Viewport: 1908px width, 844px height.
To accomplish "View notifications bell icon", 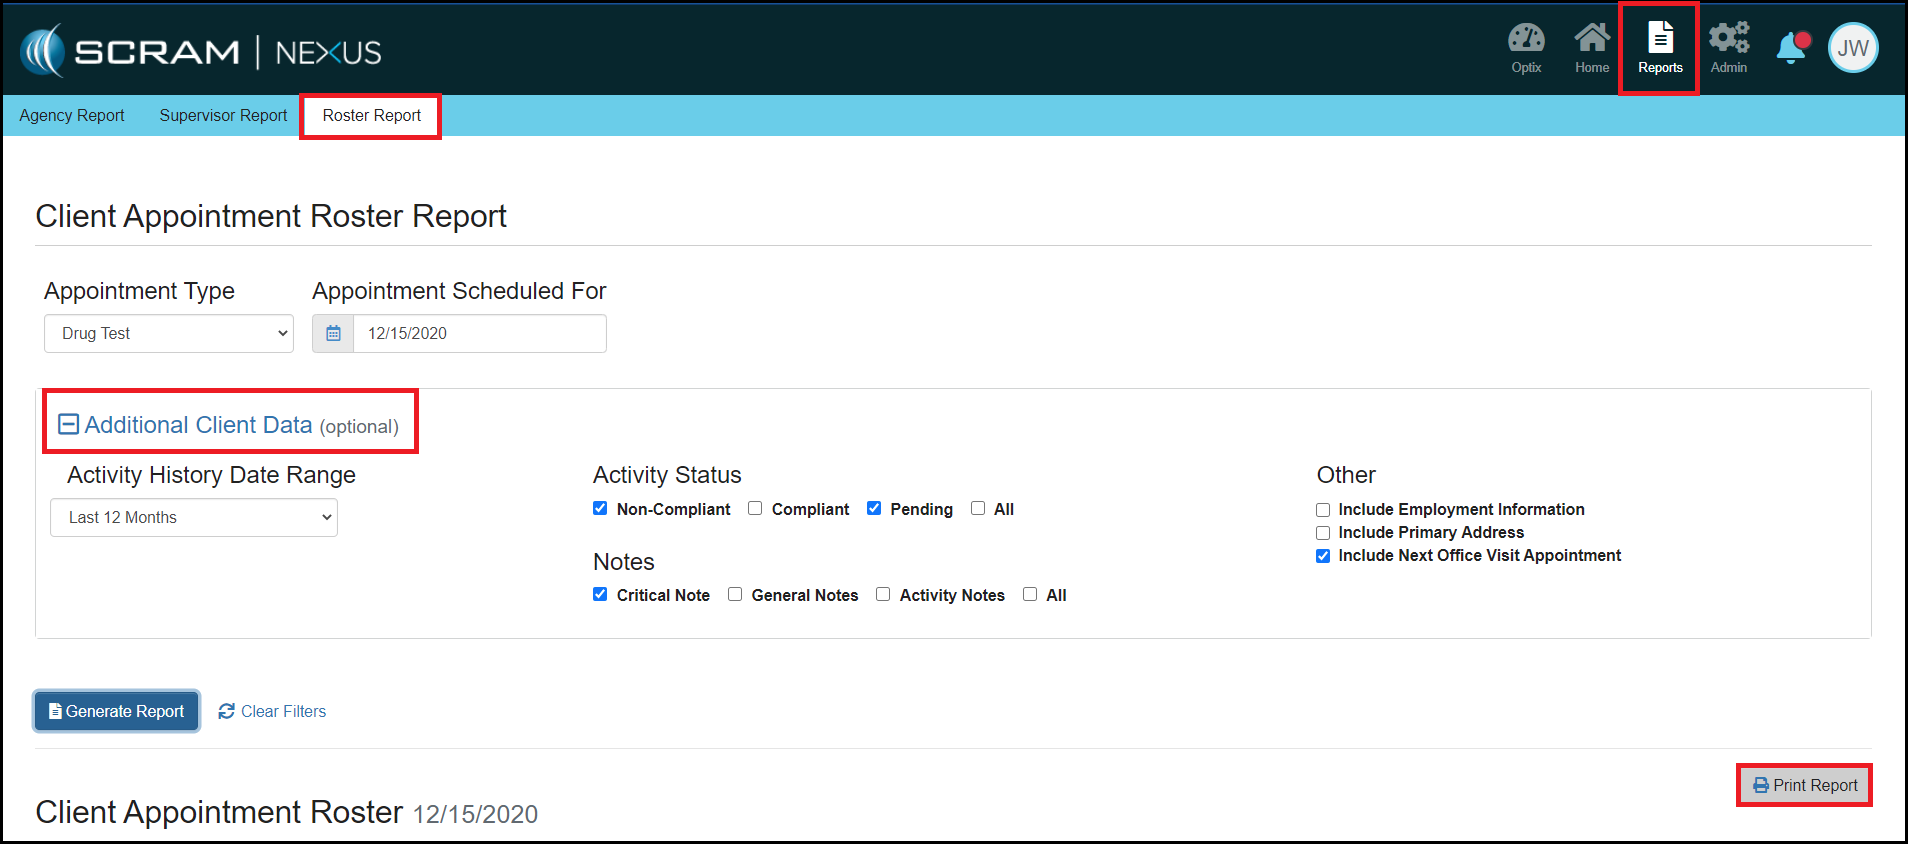I will tap(1792, 48).
